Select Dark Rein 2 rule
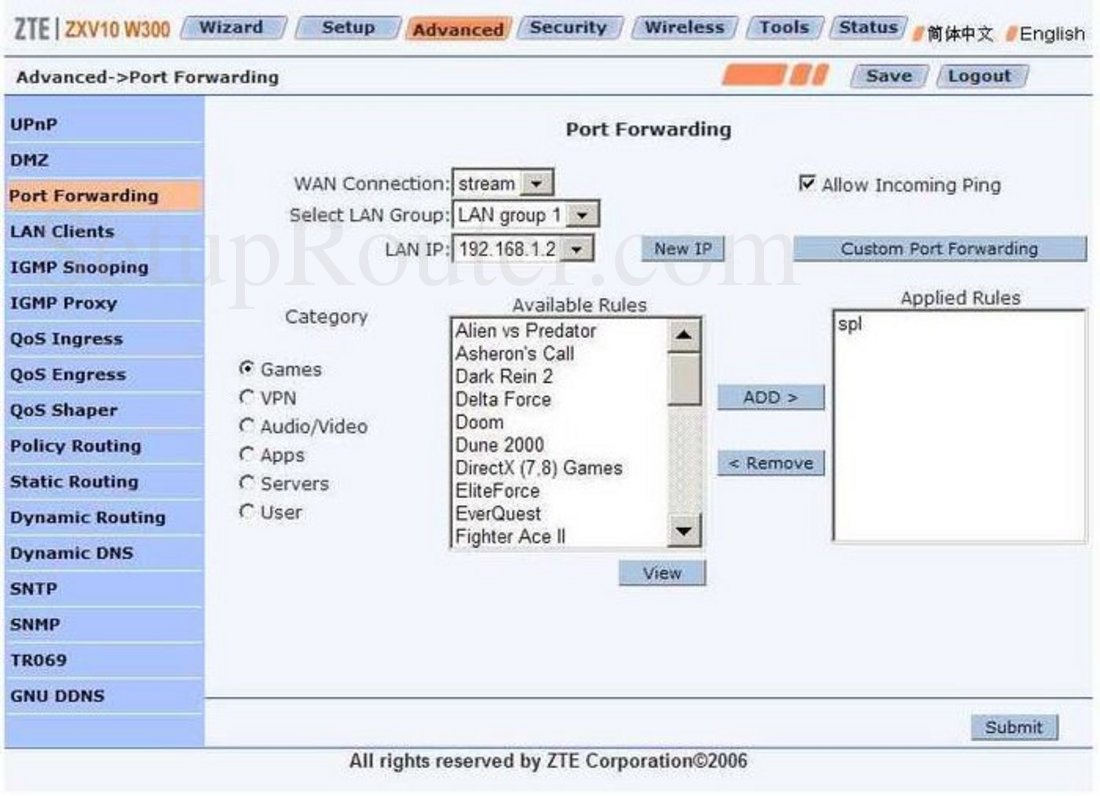 (x=559, y=377)
